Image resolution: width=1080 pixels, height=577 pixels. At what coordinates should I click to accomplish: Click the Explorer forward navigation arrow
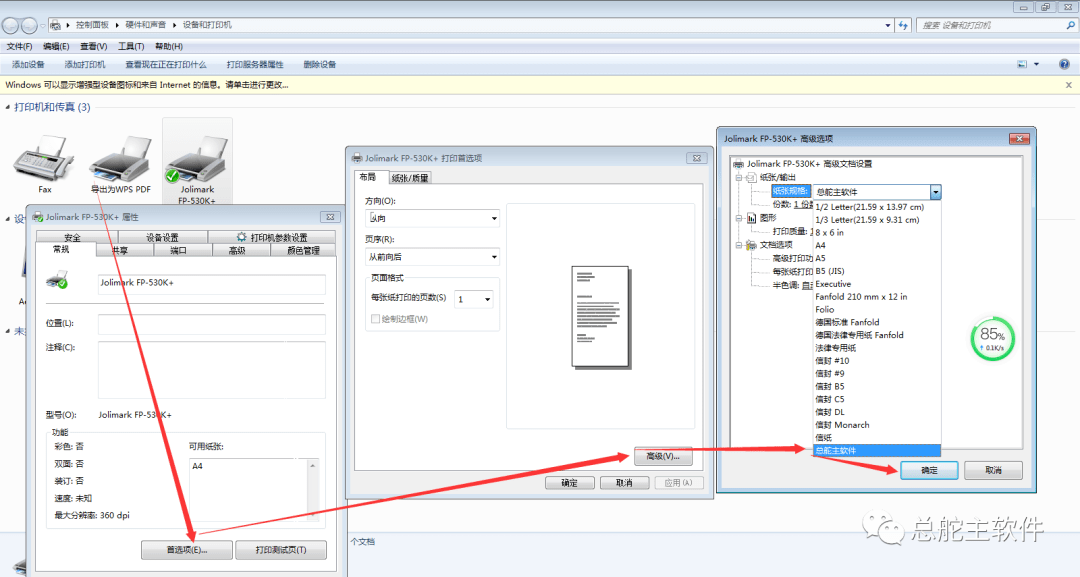(x=29, y=25)
